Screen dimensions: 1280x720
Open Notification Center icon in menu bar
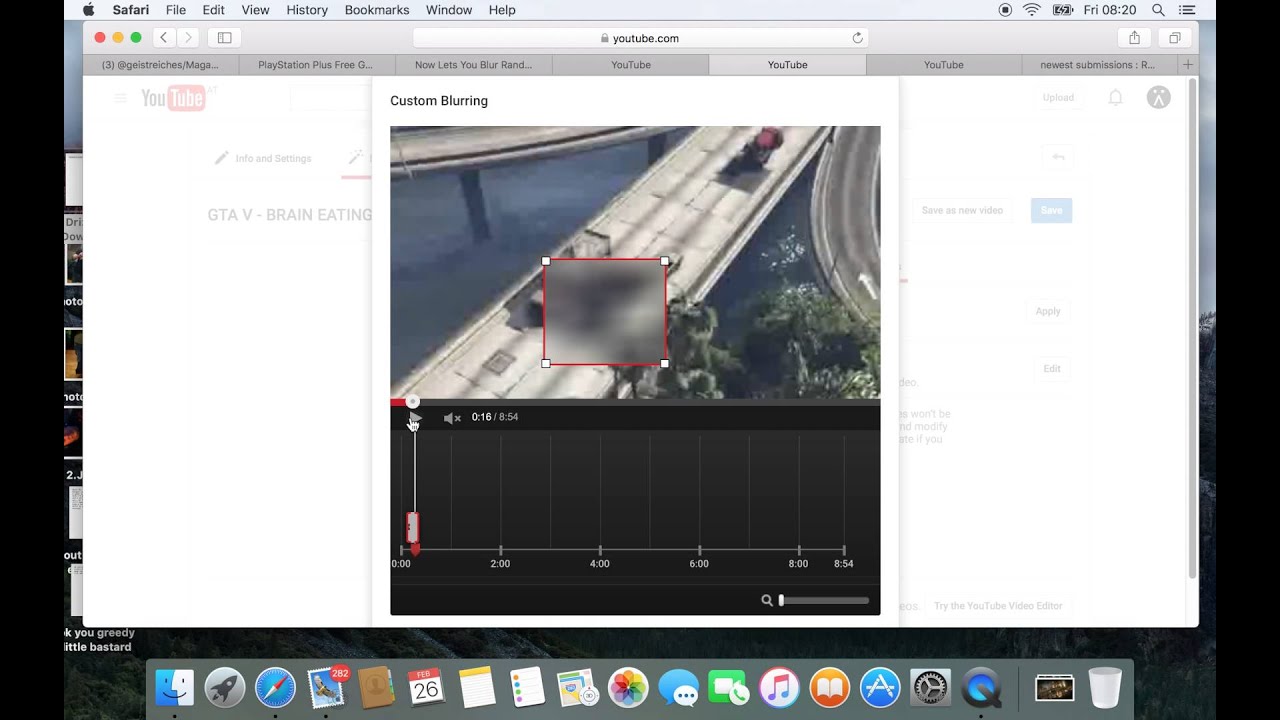click(x=1187, y=10)
